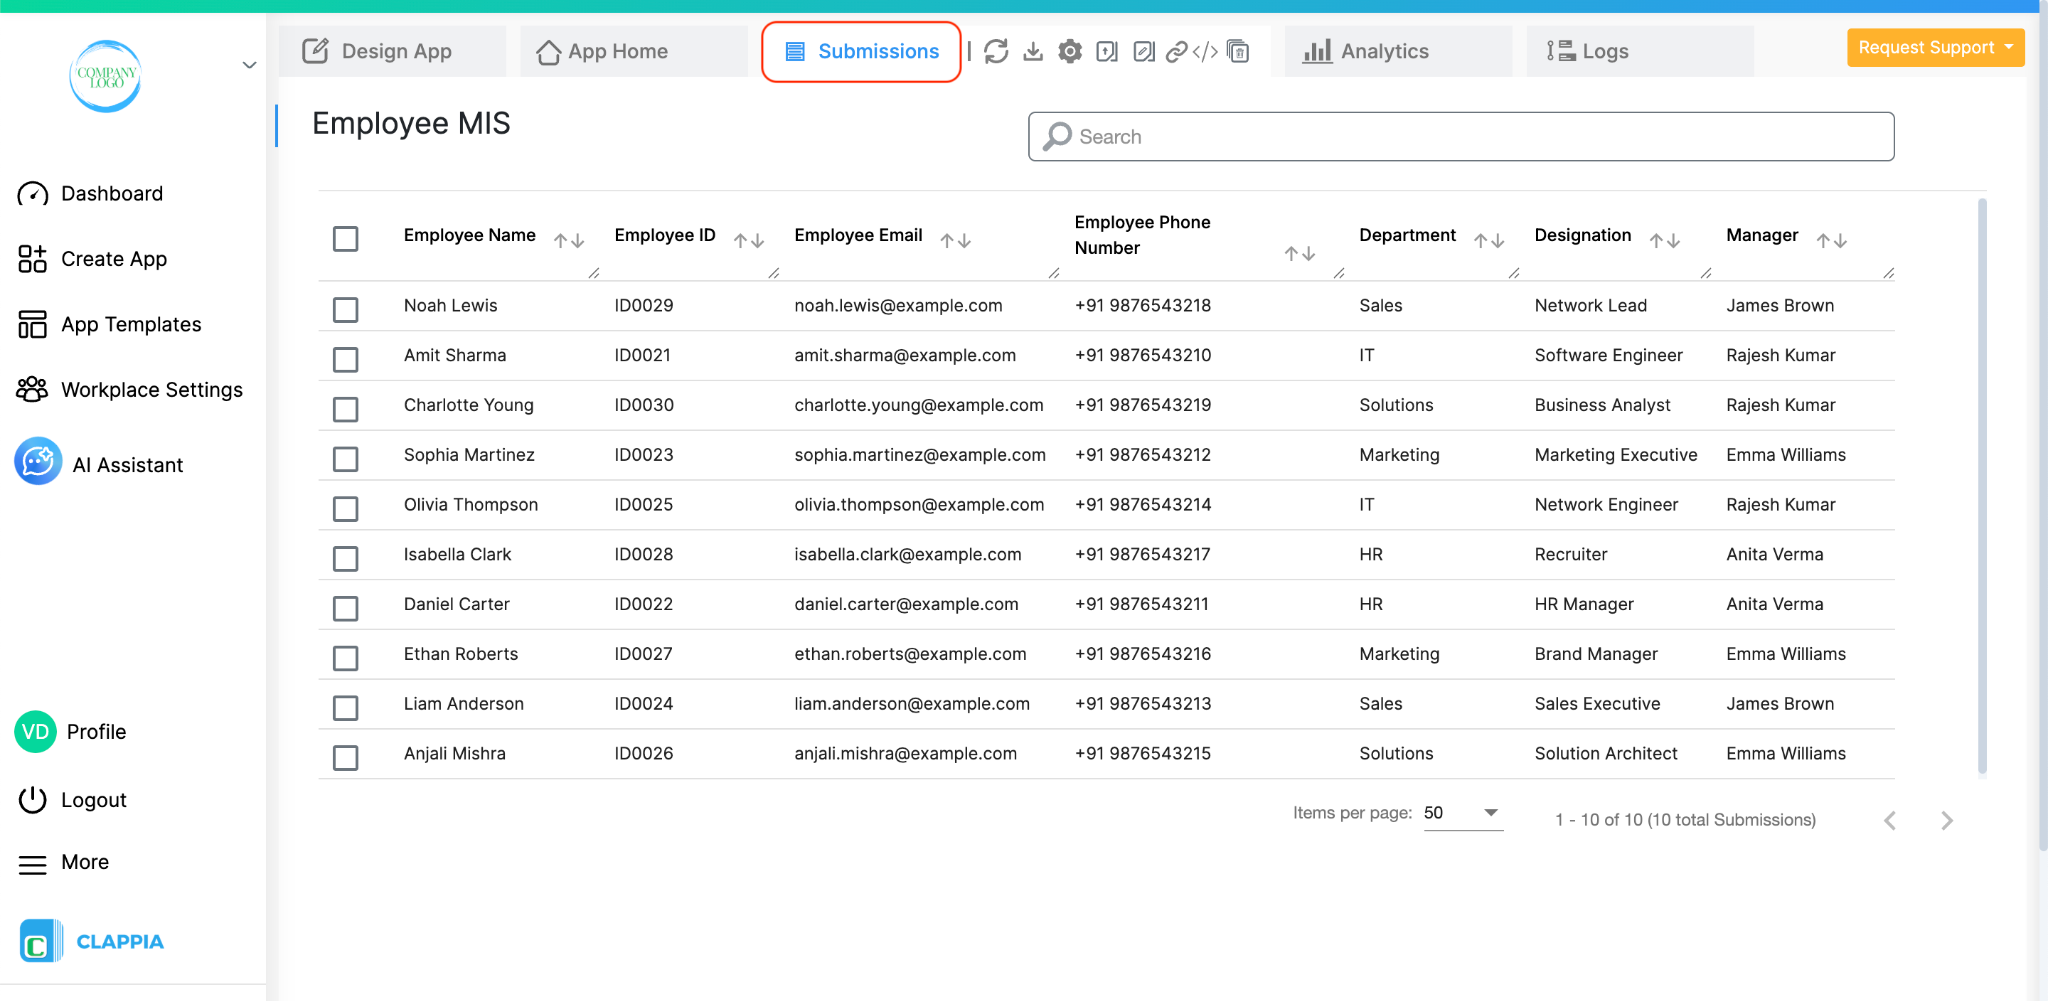Screen dimensions: 2048x1001
Task: Select the Submissions tab
Action: [861, 51]
